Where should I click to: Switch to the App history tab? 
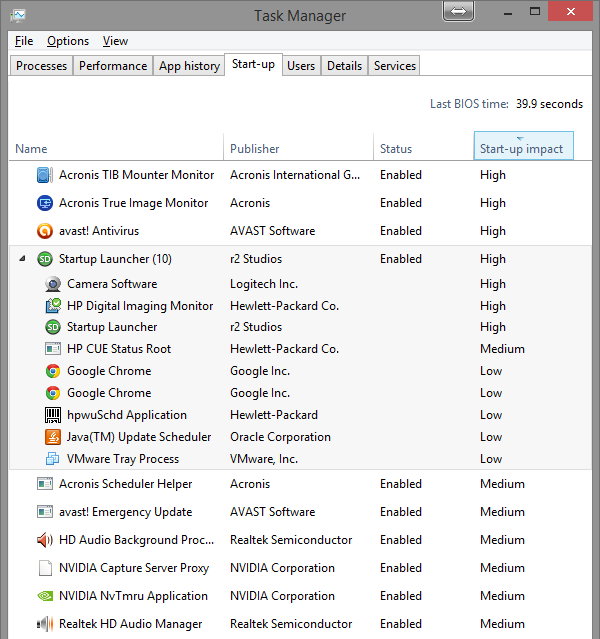189,66
